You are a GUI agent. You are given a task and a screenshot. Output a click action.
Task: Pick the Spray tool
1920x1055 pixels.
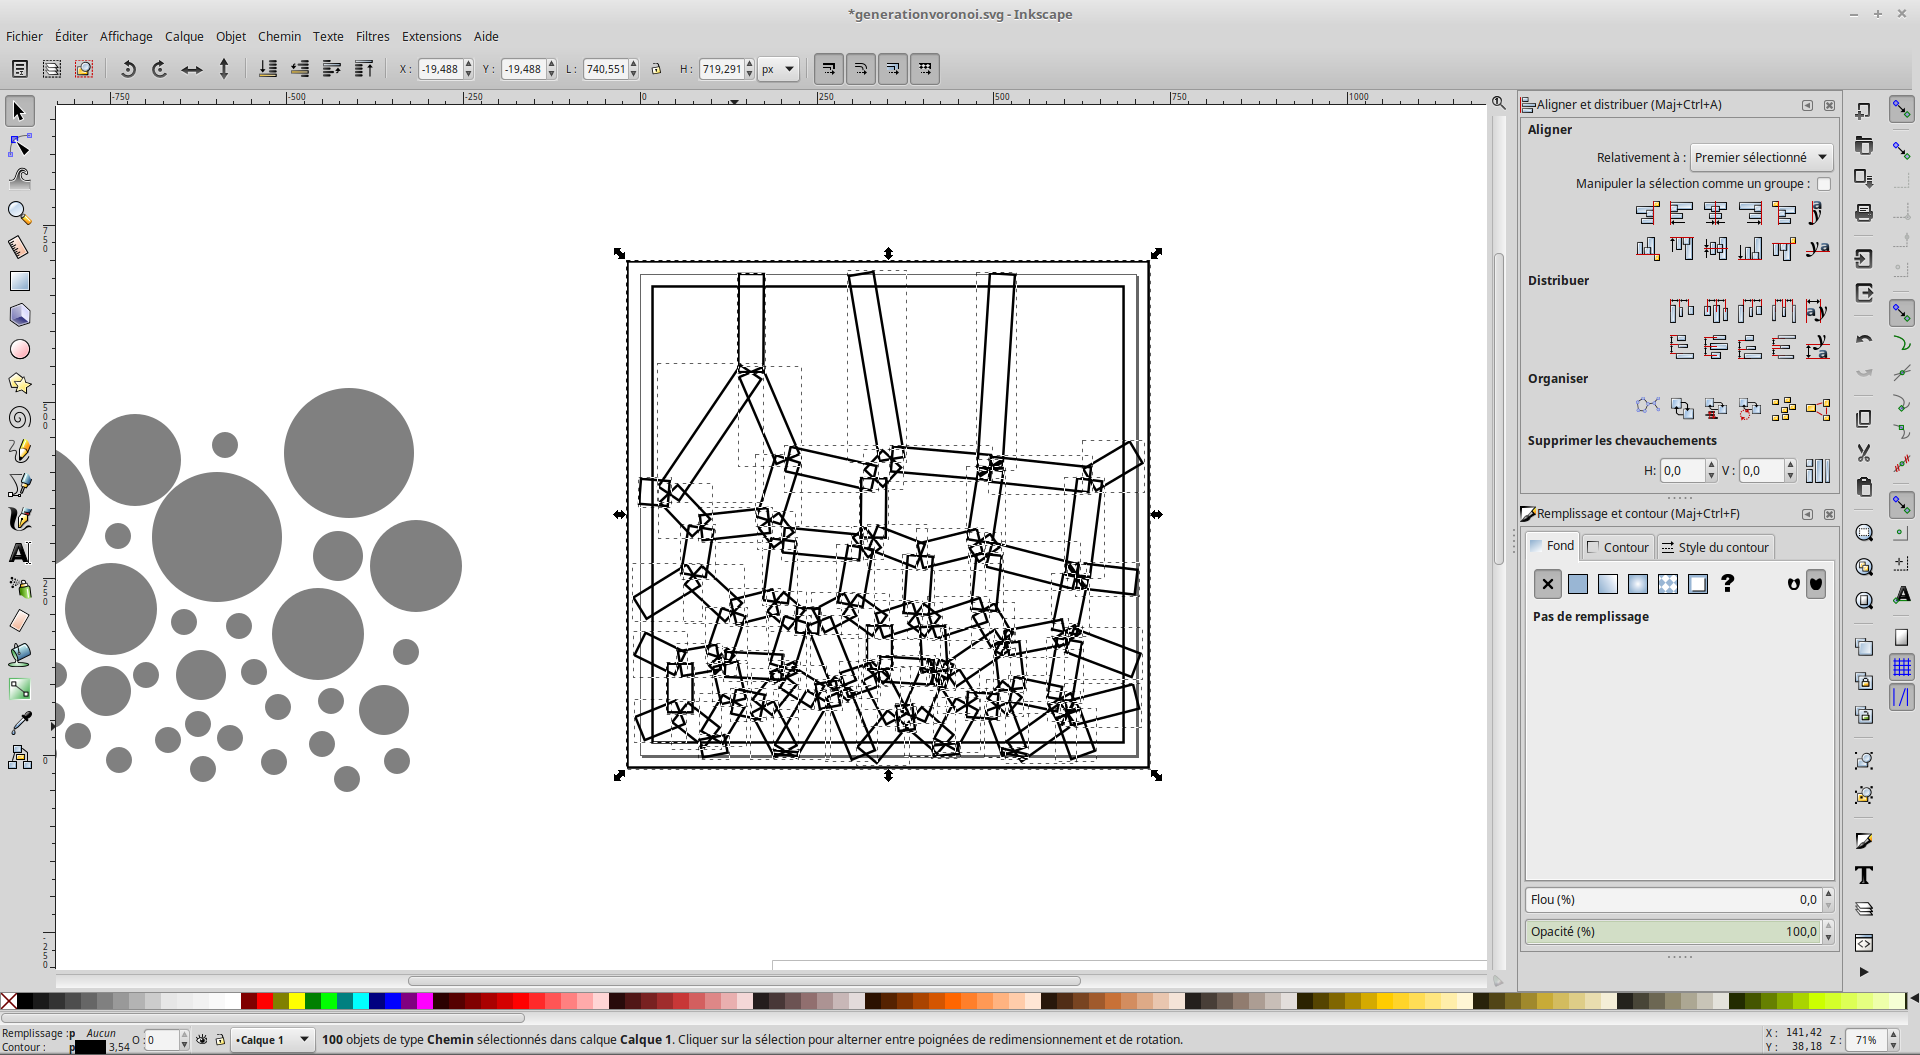click(x=19, y=587)
